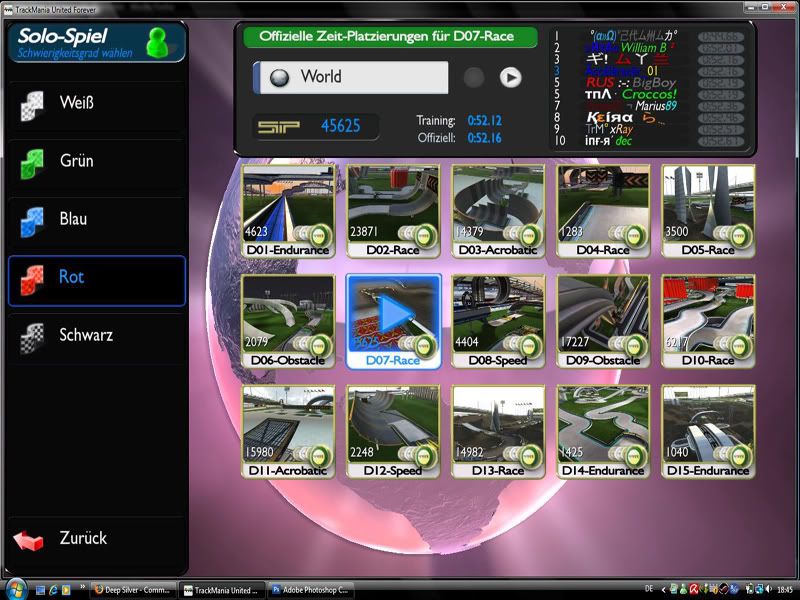Switch to Adobe Photoshop taskbar window
Screen dimensions: 800x600
310,590
